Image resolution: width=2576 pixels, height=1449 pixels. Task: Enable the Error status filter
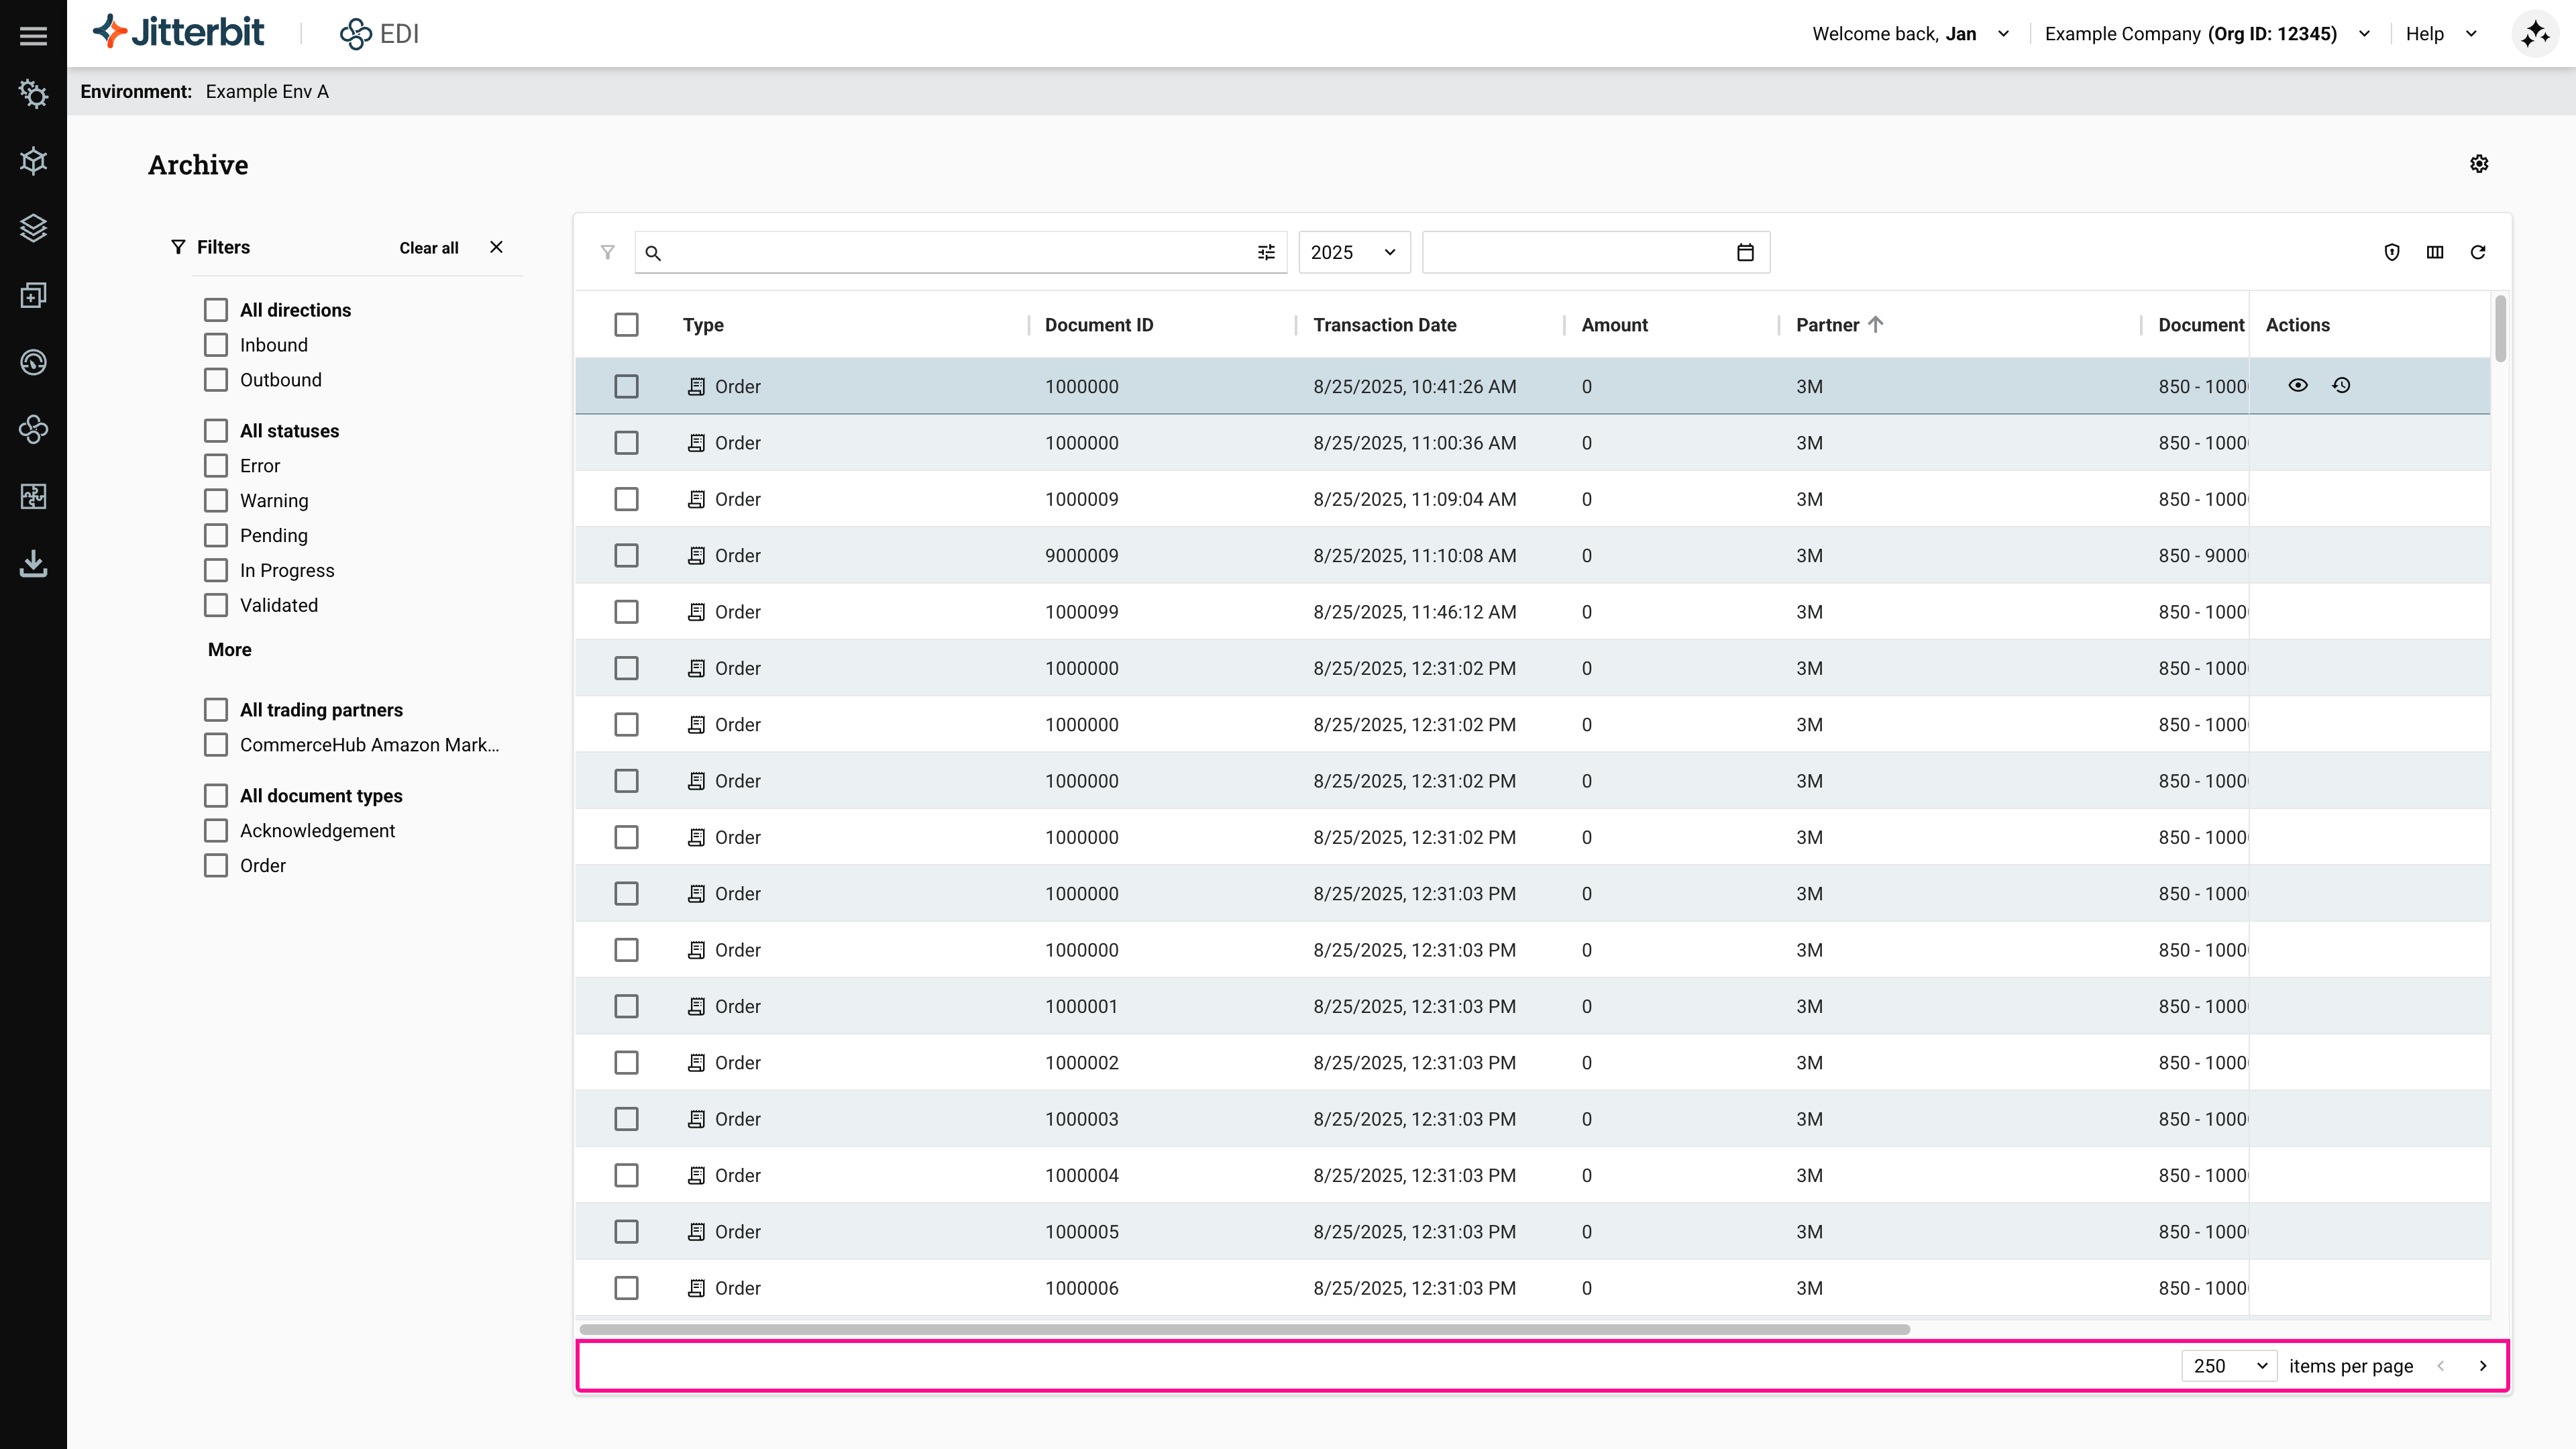point(216,465)
